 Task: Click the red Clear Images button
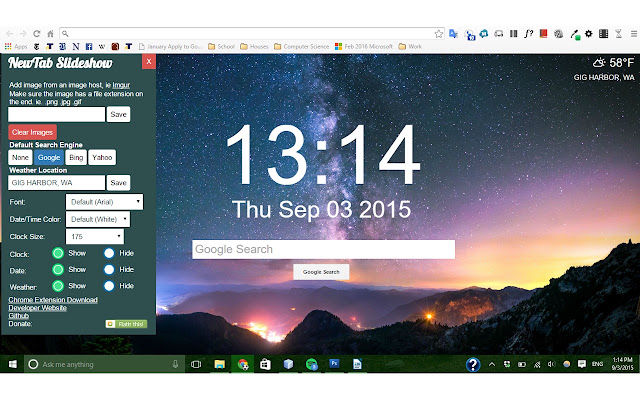[32, 132]
